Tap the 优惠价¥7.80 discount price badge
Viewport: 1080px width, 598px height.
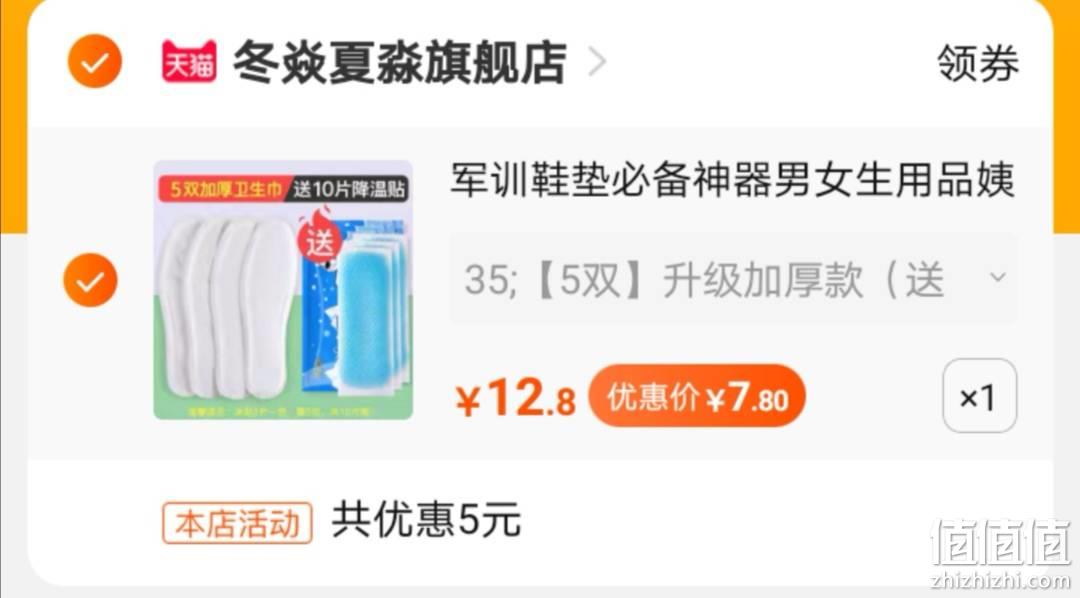click(697, 396)
